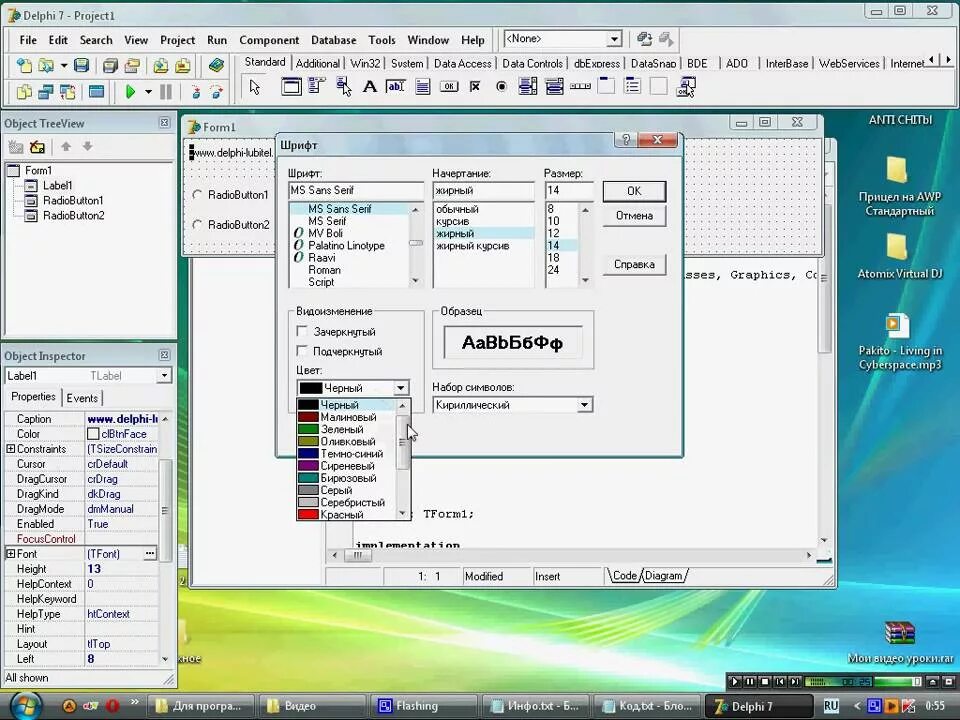Check the Зачеркнутый strikeout checkbox
The image size is (960, 720).
(302, 331)
